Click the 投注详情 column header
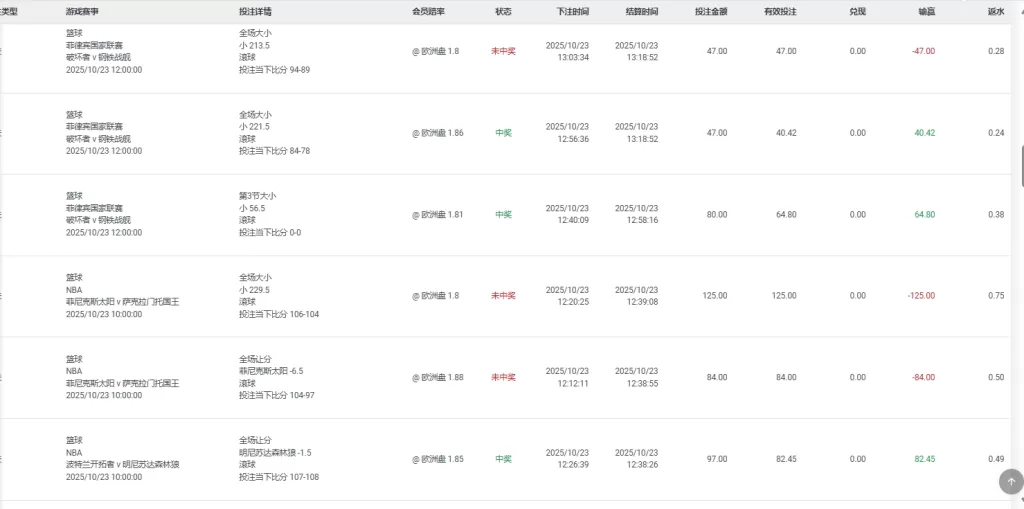 pos(255,11)
